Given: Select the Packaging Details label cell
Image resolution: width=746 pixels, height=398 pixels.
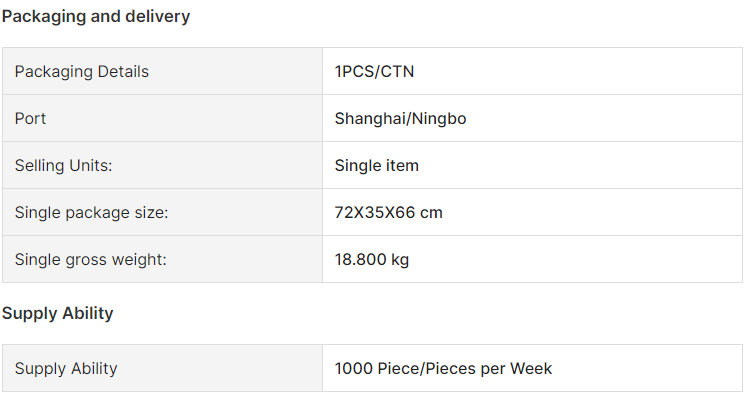Looking at the screenshot, I should [x=162, y=71].
